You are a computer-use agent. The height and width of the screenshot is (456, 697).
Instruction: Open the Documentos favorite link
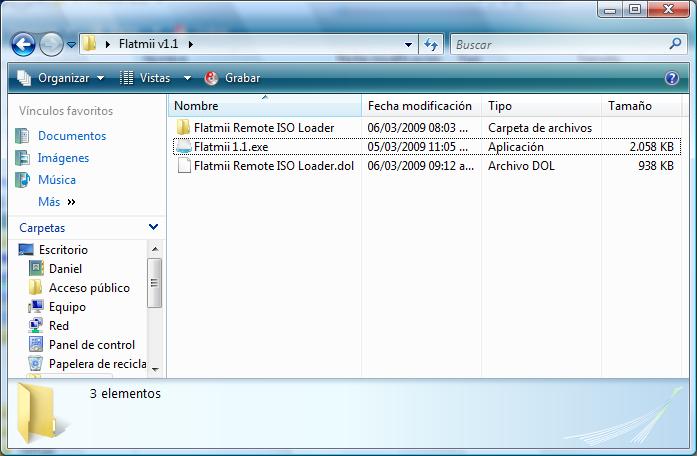[x=72, y=136]
